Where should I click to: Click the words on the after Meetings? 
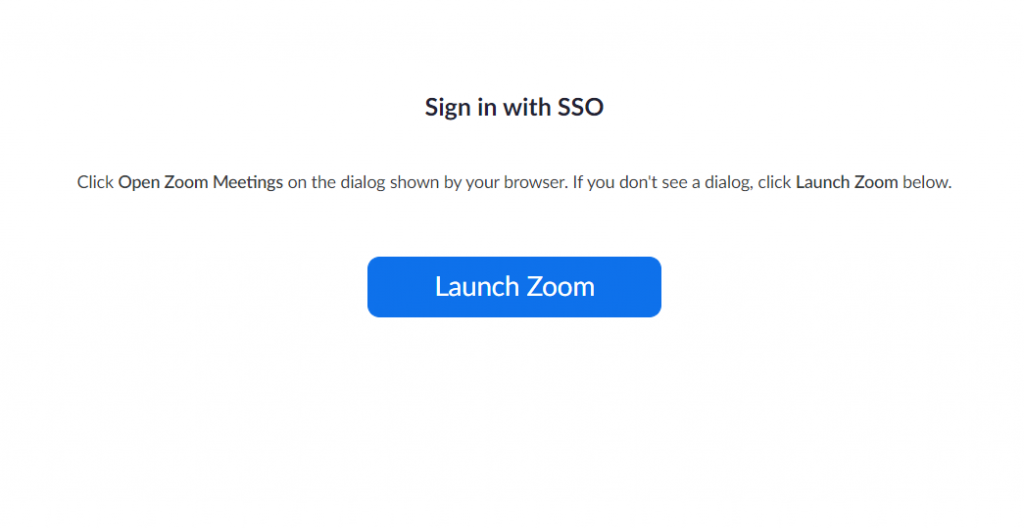312,182
